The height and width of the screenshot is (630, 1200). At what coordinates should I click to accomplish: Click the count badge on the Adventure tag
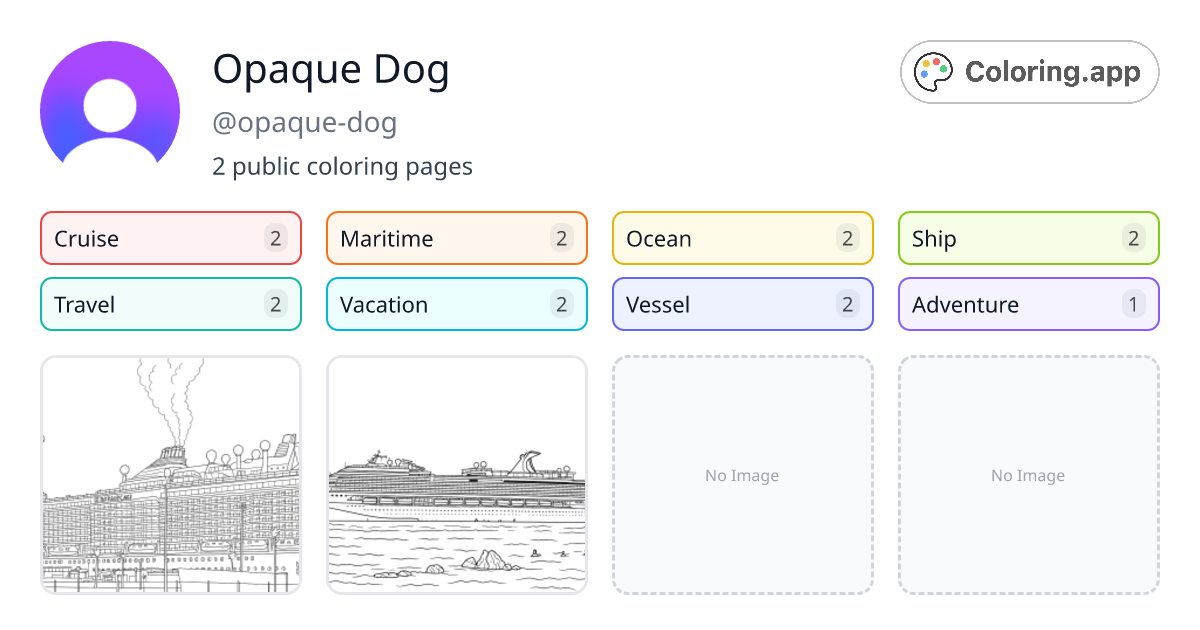(x=1134, y=304)
